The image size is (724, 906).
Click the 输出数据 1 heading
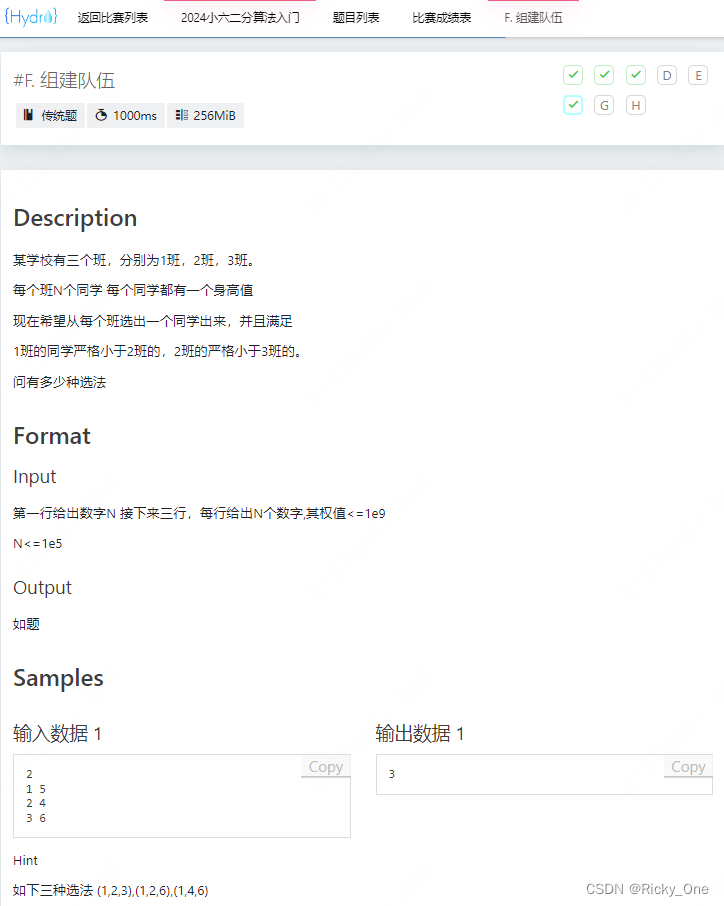pos(419,733)
